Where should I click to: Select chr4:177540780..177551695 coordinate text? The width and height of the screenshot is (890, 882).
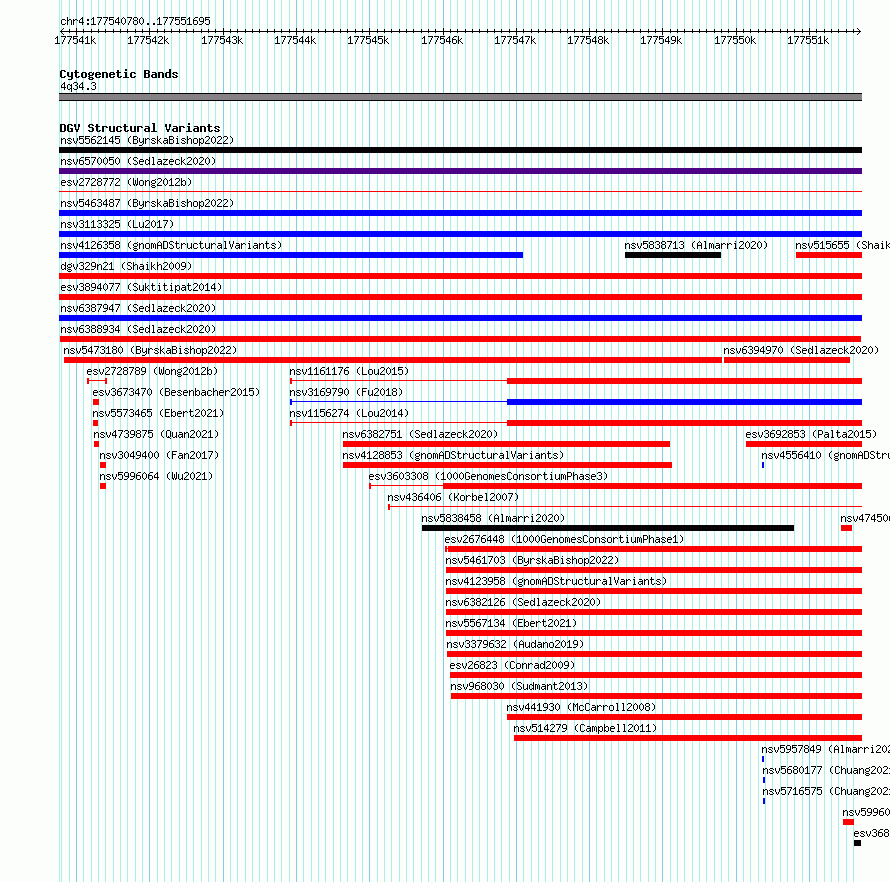click(135, 21)
